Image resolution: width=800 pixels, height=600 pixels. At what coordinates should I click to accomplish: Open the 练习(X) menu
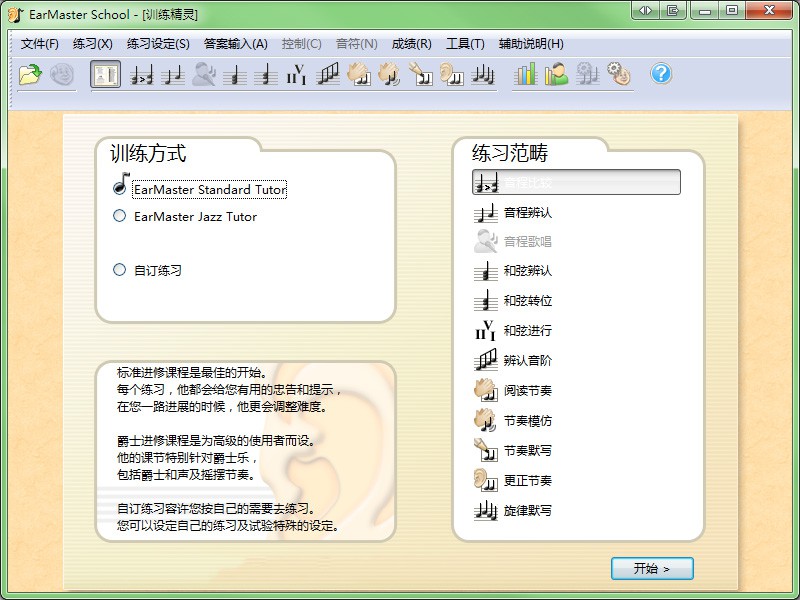click(x=92, y=44)
